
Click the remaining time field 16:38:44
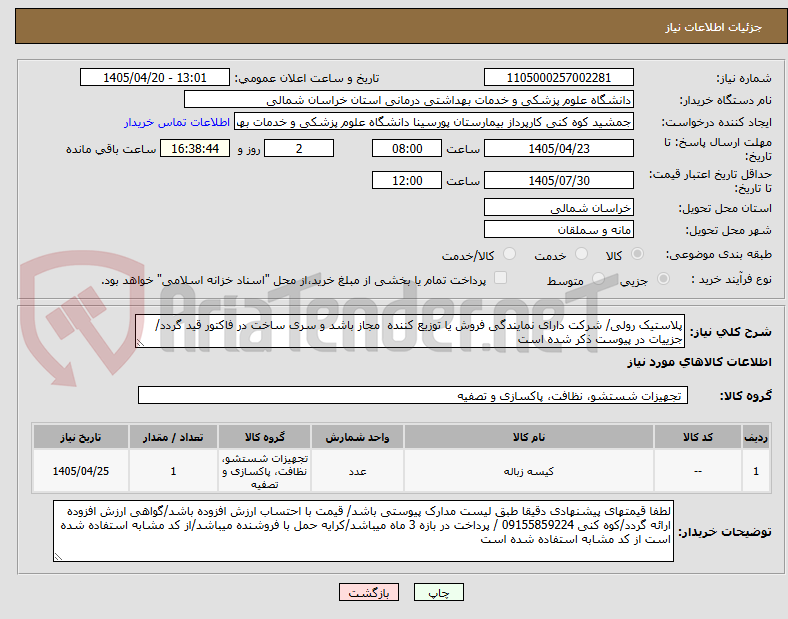[x=195, y=148]
